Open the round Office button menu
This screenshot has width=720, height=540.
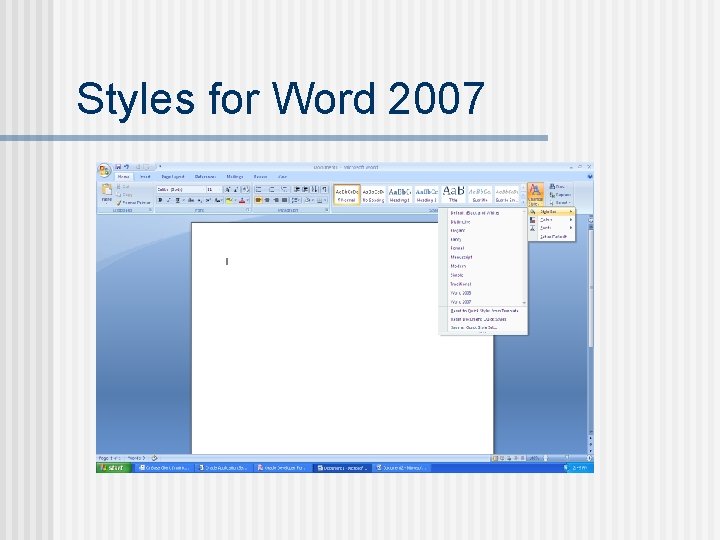pyautogui.click(x=104, y=170)
